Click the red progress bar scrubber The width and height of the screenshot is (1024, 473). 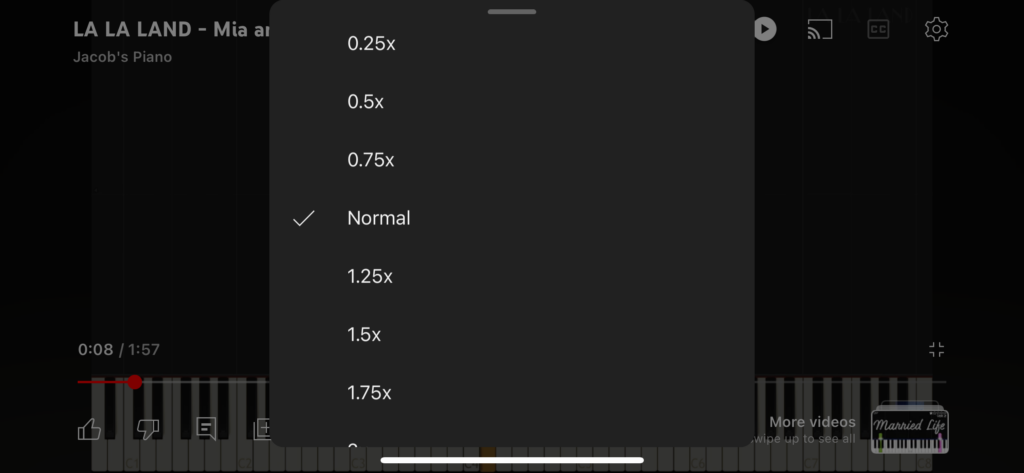tap(135, 382)
